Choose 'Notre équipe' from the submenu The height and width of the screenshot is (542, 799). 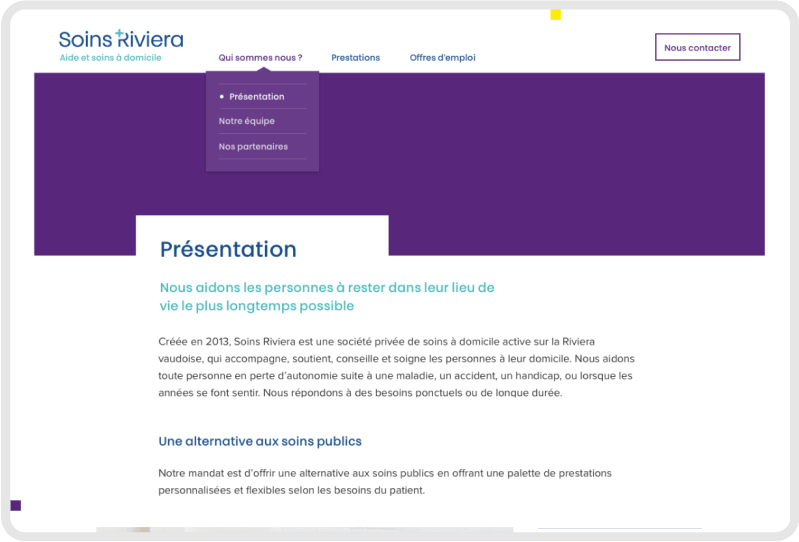[247, 121]
